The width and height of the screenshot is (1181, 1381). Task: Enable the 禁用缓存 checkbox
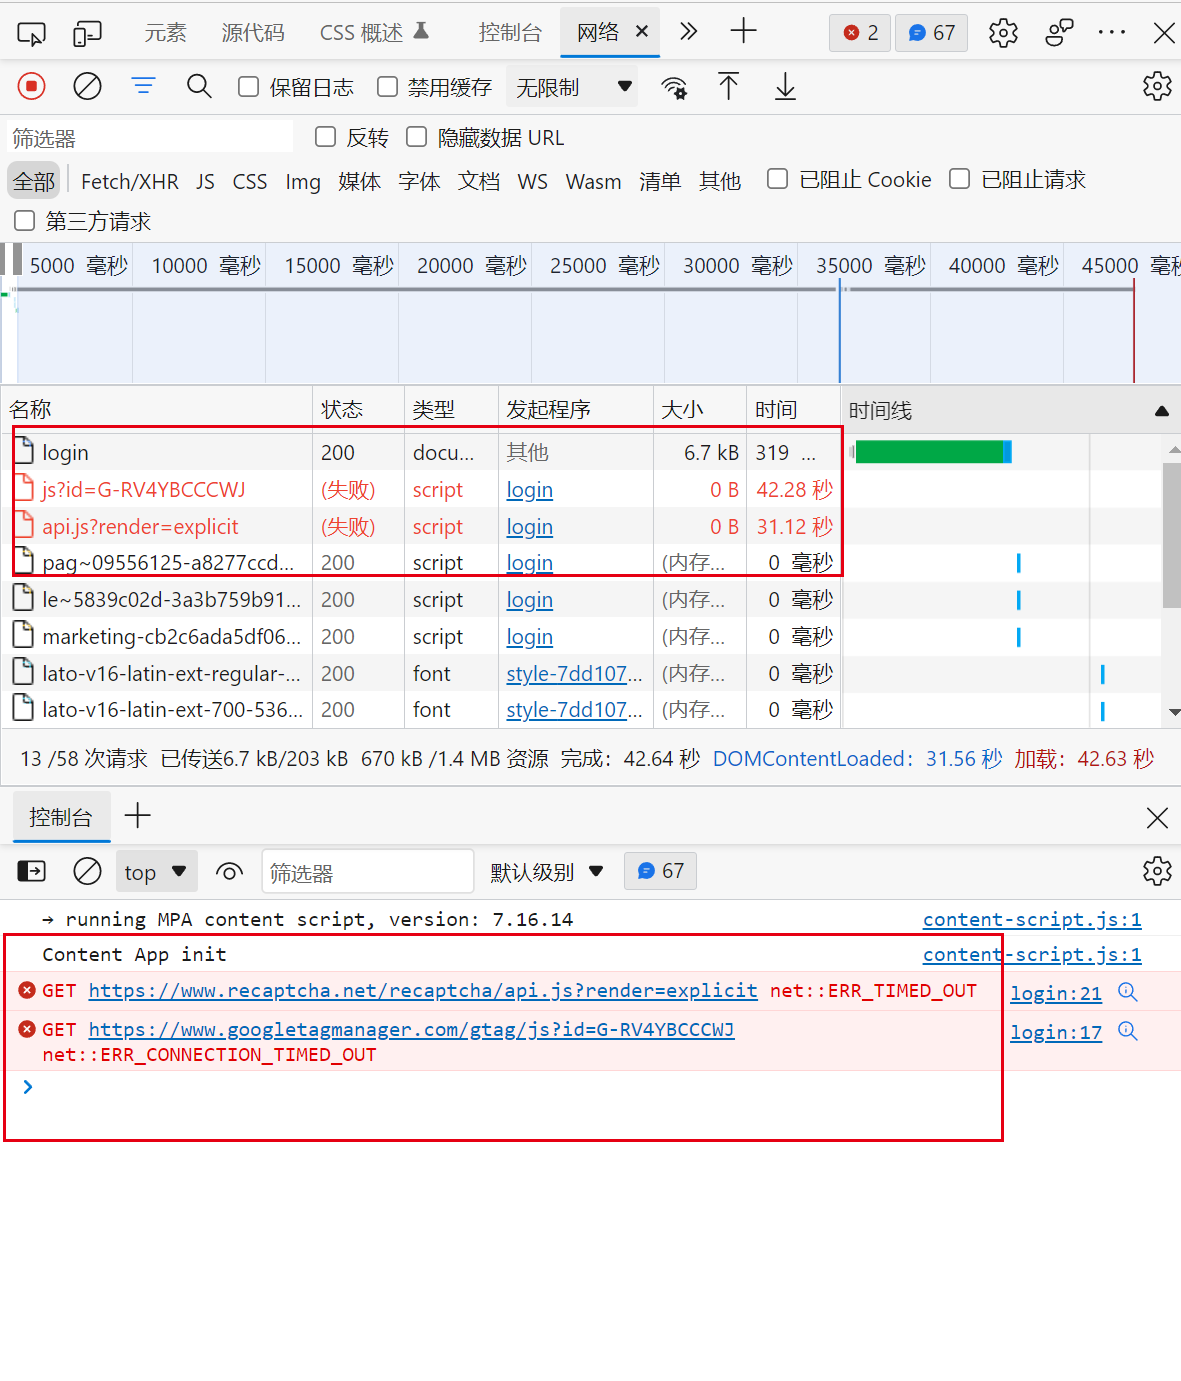387,87
